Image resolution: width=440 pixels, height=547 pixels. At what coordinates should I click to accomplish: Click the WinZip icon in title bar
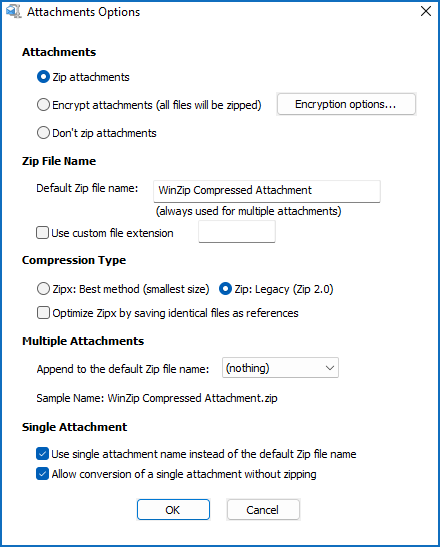[x=13, y=12]
